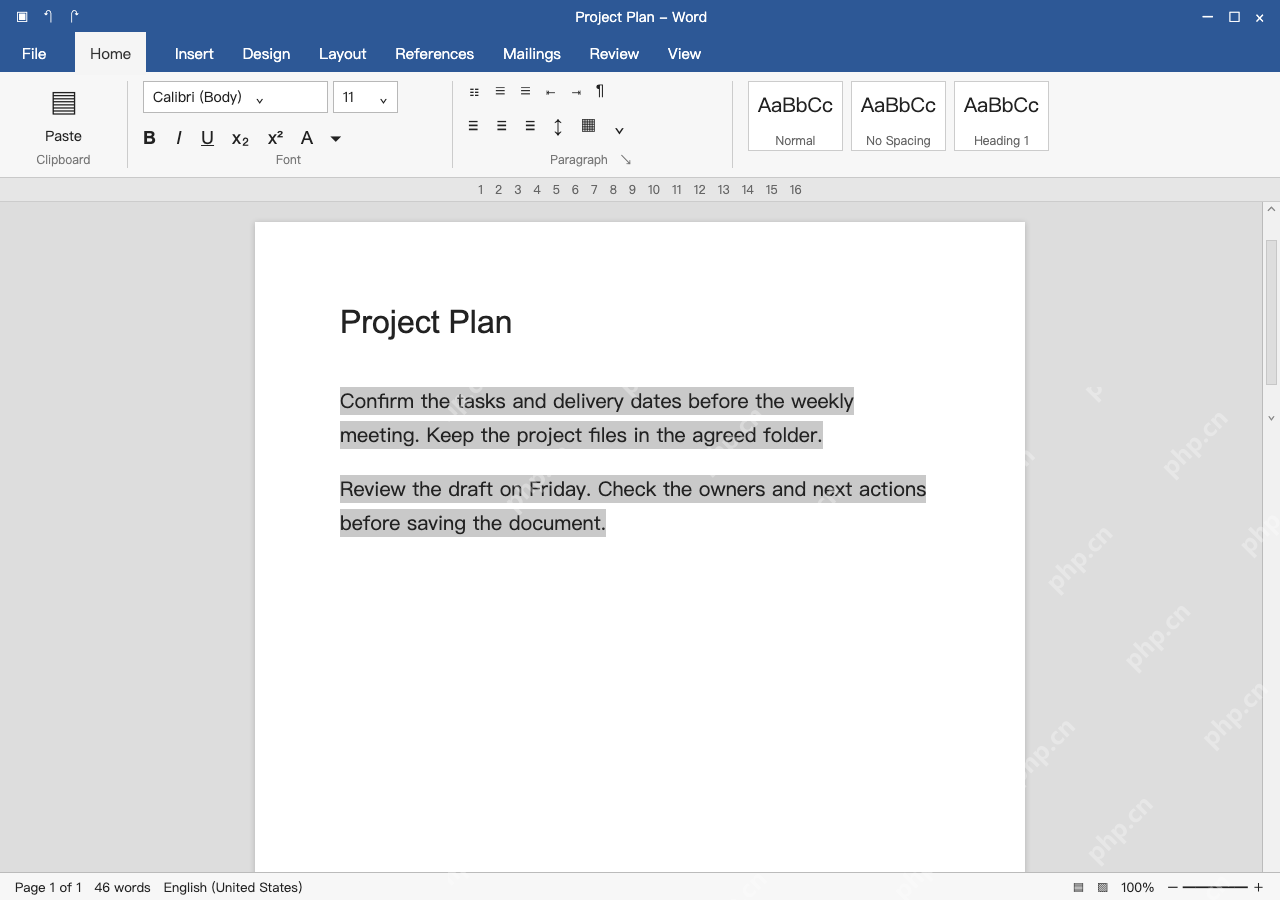Click the shading grid icon
Viewport: 1280px width, 900px height.
(x=588, y=126)
